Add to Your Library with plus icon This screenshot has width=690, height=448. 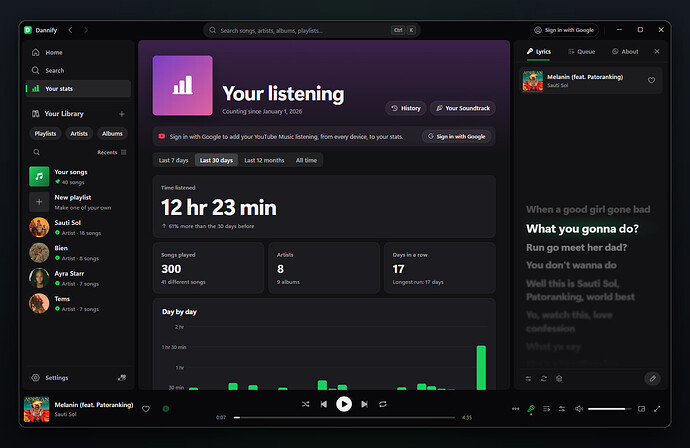pyautogui.click(x=122, y=114)
